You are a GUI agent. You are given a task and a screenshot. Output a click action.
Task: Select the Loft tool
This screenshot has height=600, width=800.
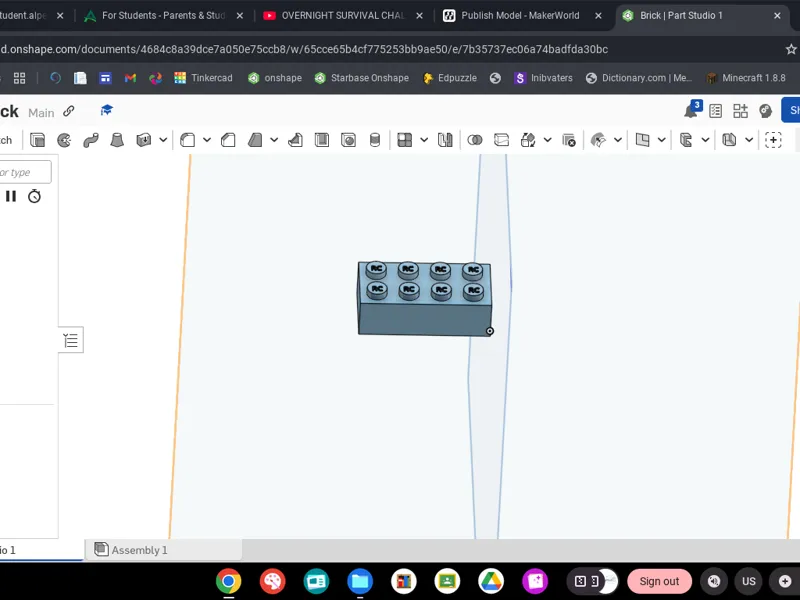click(117, 140)
